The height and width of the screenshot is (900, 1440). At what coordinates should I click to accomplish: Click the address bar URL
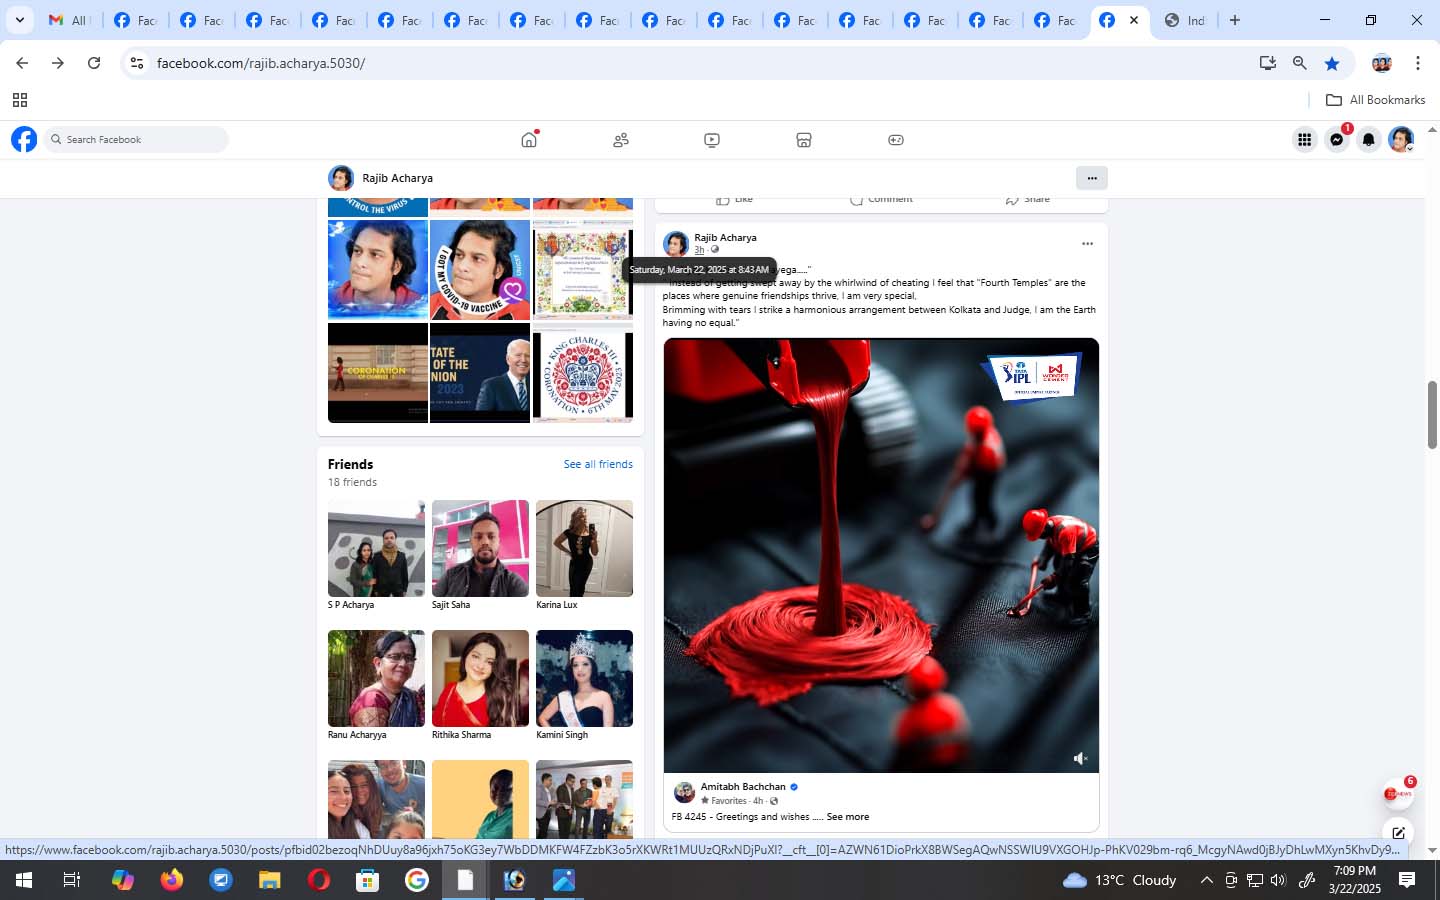pos(261,63)
